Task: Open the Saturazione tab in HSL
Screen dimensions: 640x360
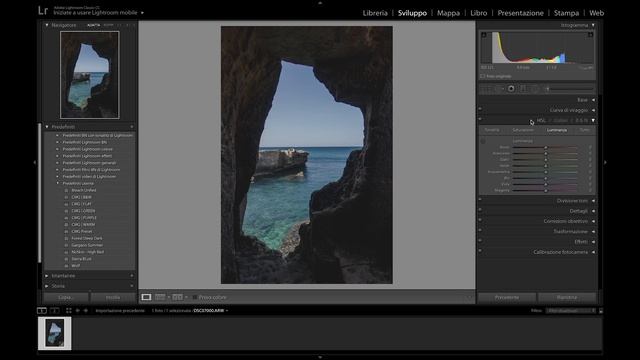Action: click(523, 130)
